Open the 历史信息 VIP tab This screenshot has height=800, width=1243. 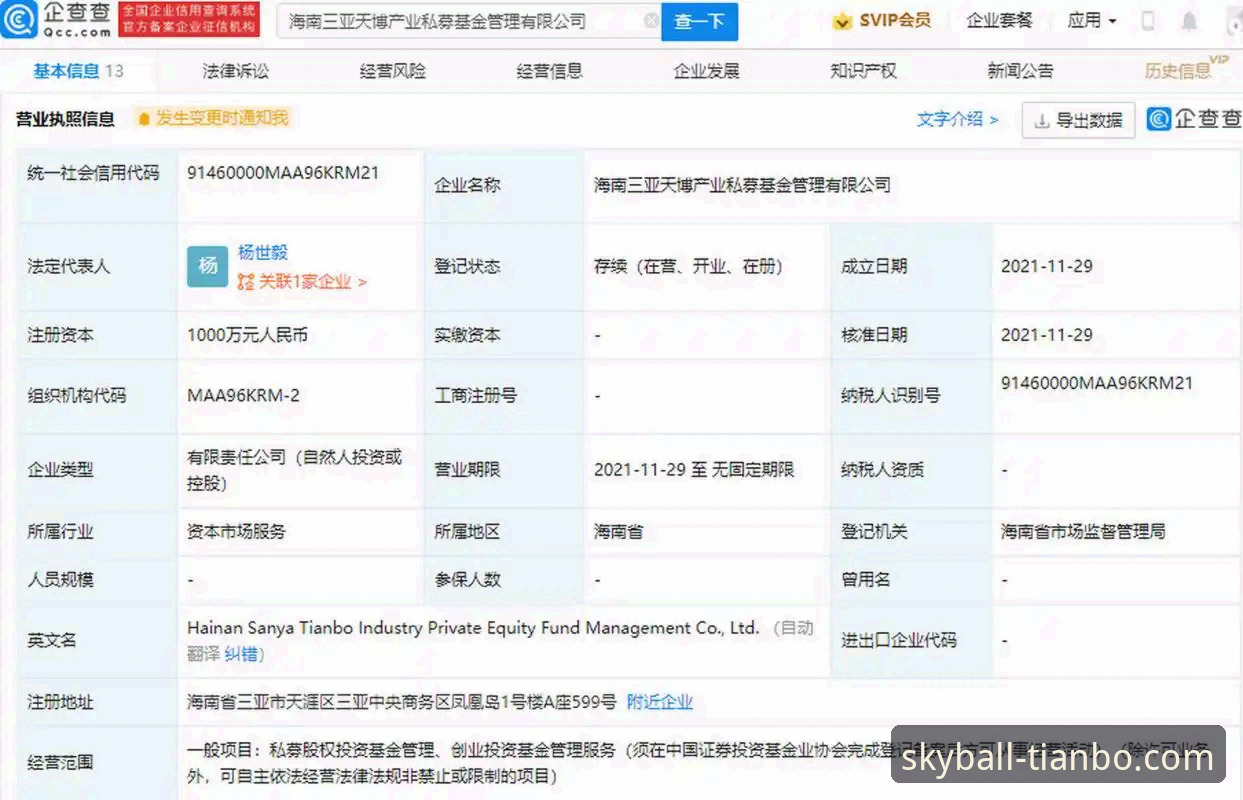(x=1186, y=69)
